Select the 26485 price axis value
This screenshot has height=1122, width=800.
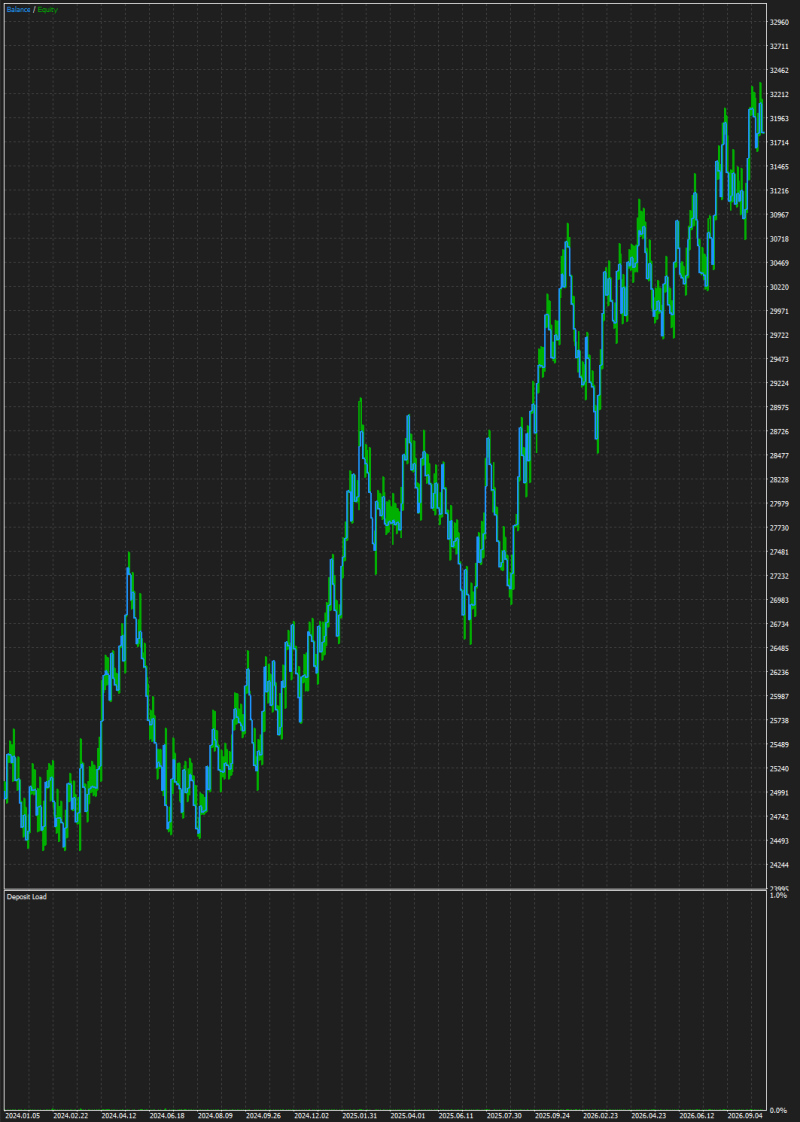point(779,648)
